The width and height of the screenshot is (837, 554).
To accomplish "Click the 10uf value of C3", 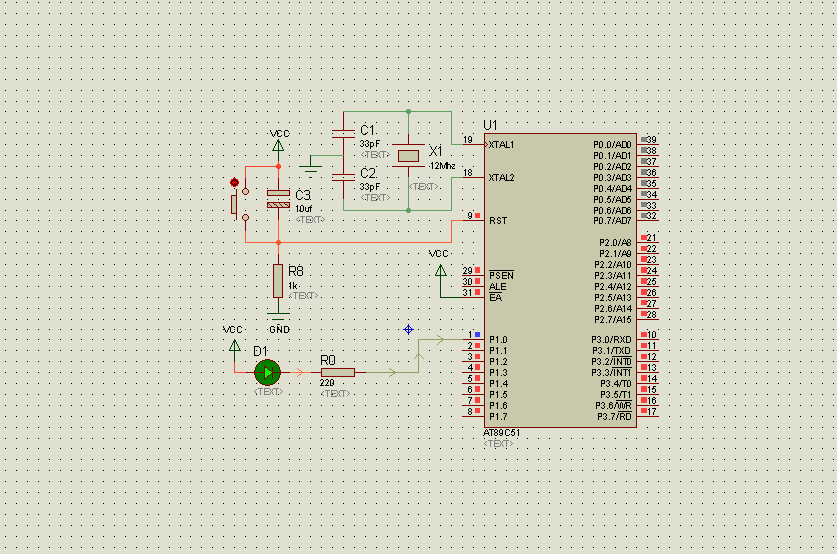I will tap(304, 209).
